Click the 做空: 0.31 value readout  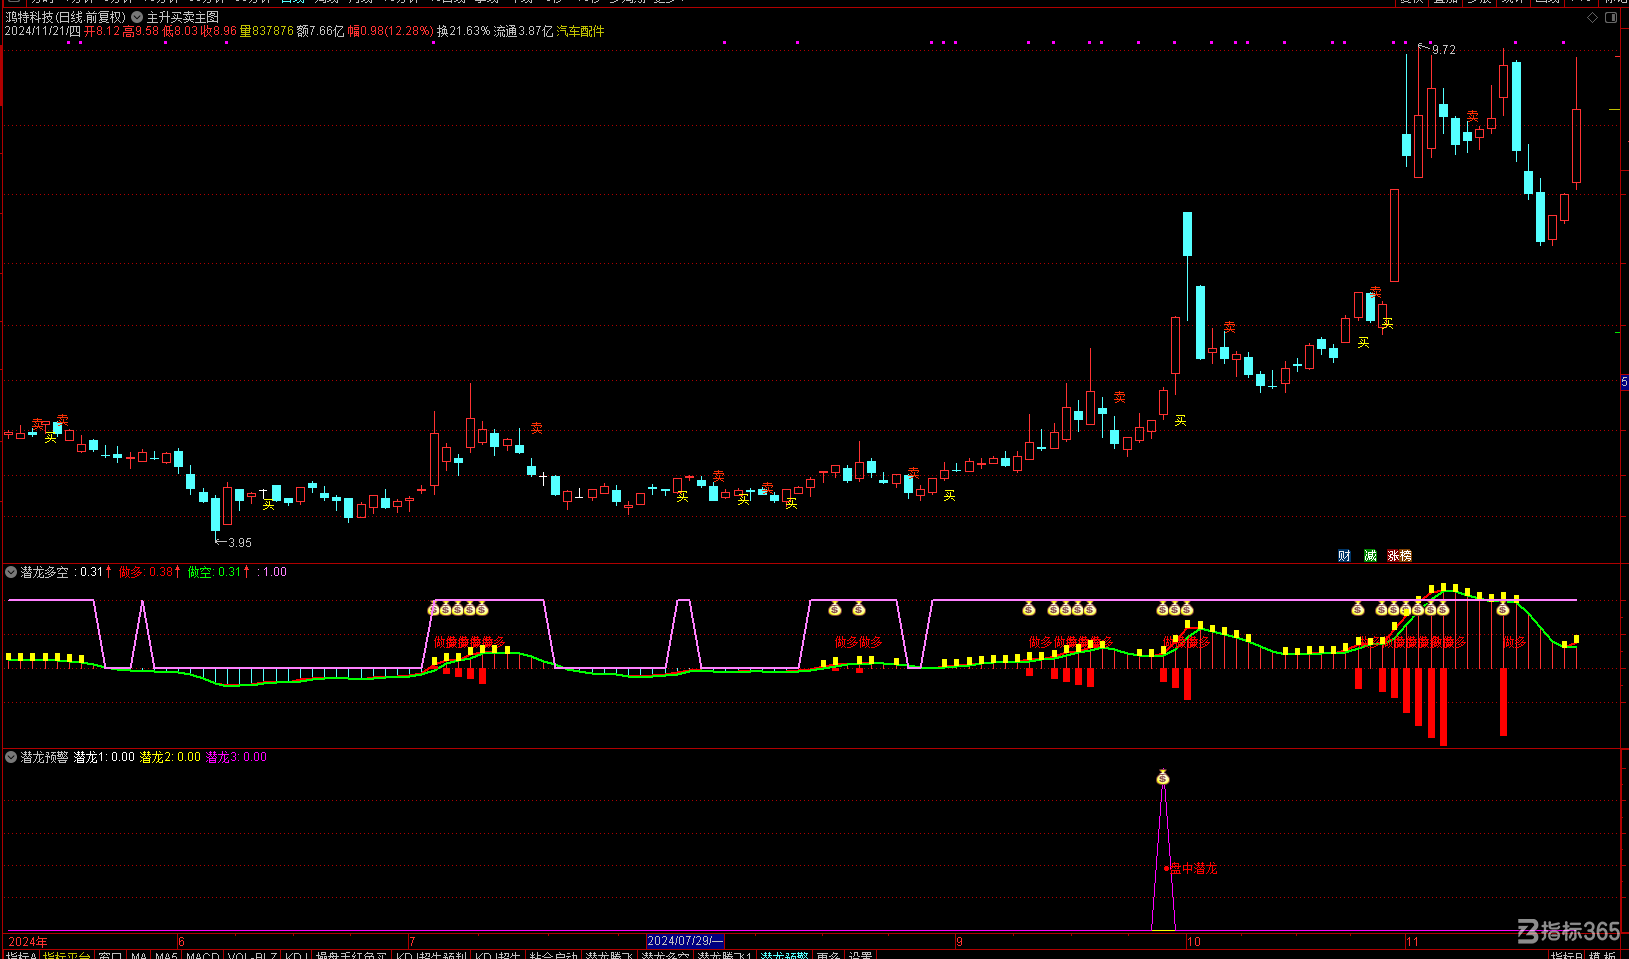click(215, 572)
